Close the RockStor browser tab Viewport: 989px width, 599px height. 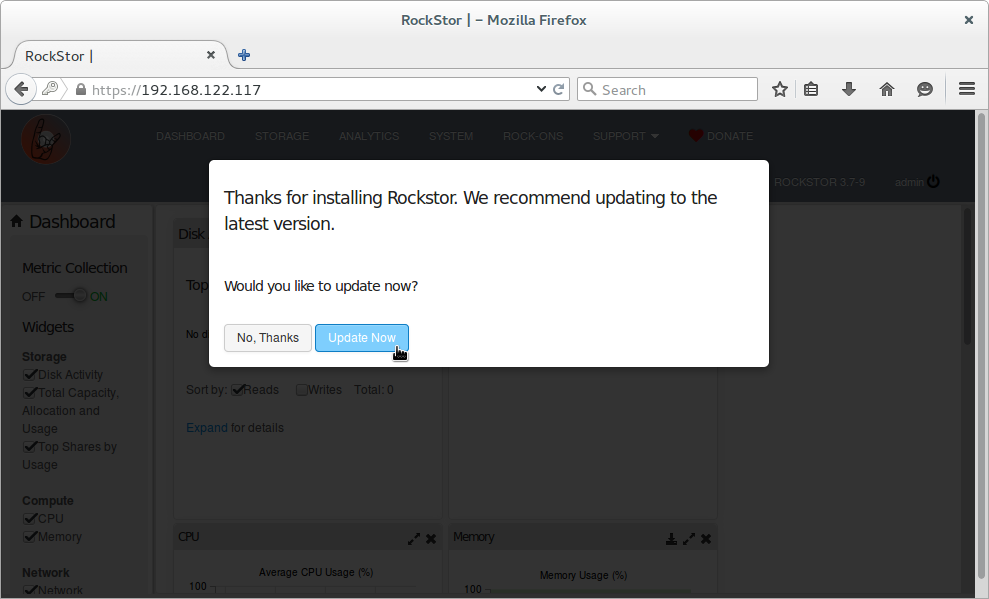pos(211,55)
